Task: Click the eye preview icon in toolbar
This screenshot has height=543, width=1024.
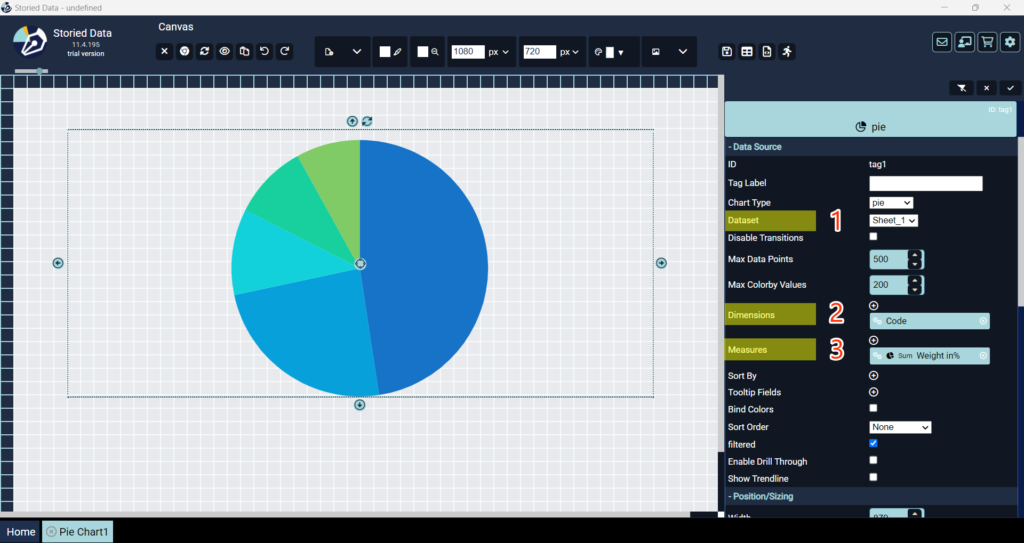Action: 224,51
